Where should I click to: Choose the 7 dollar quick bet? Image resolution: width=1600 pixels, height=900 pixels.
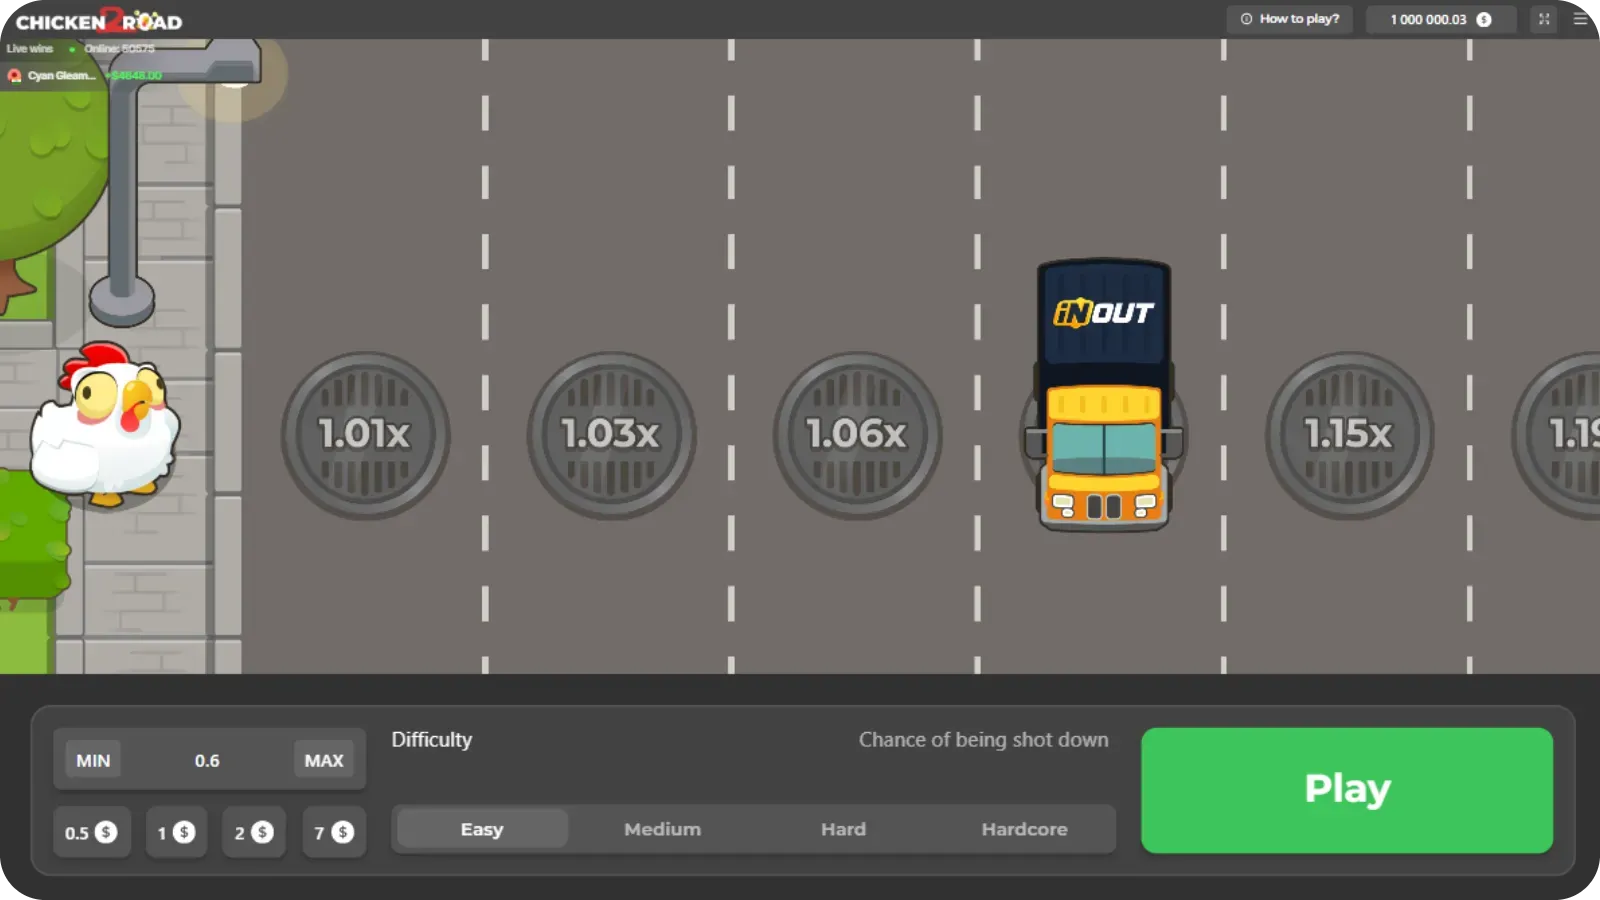[334, 832]
